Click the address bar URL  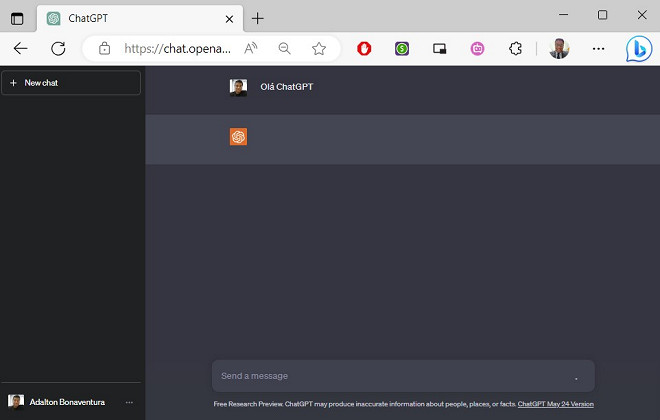[x=177, y=48]
